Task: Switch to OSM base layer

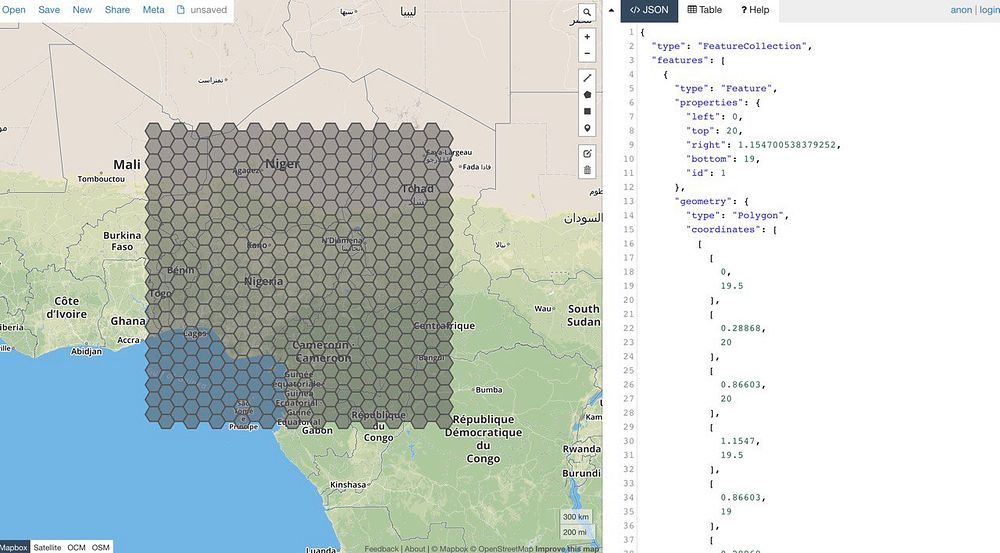Action: coord(101,547)
